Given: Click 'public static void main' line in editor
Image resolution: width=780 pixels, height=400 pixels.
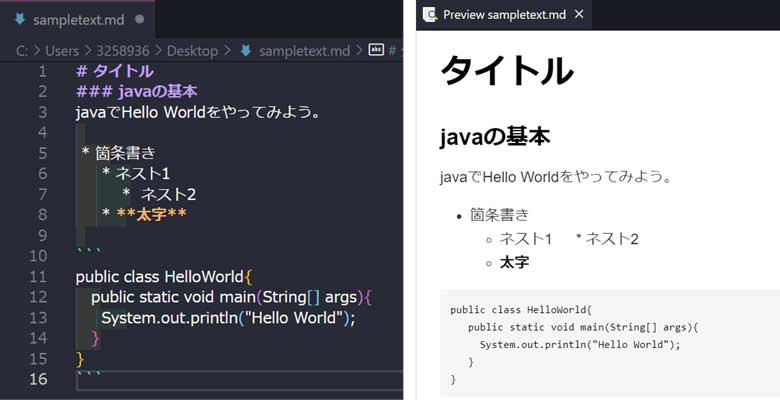Looking at the screenshot, I should pos(232,297).
